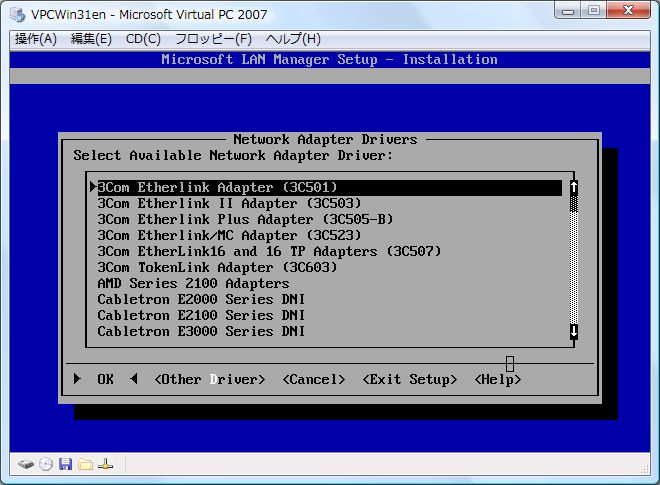This screenshot has height=485, width=660.
Task: Click the scroll down arrow in driver list
Action: [x=574, y=331]
